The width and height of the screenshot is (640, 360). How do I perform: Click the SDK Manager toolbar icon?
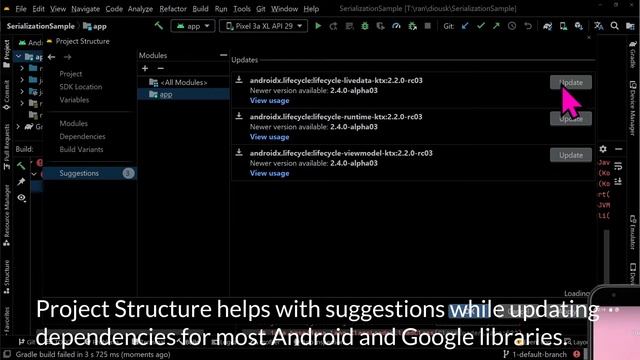[x=579, y=26]
